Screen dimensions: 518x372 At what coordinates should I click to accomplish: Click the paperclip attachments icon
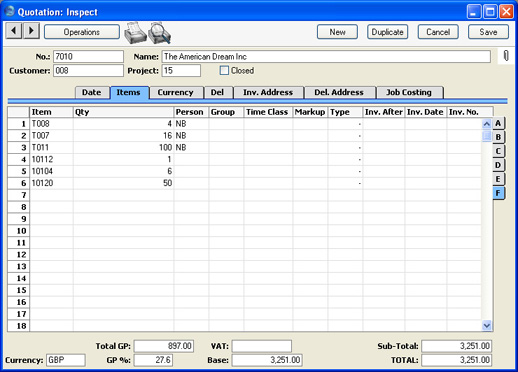[x=506, y=56]
